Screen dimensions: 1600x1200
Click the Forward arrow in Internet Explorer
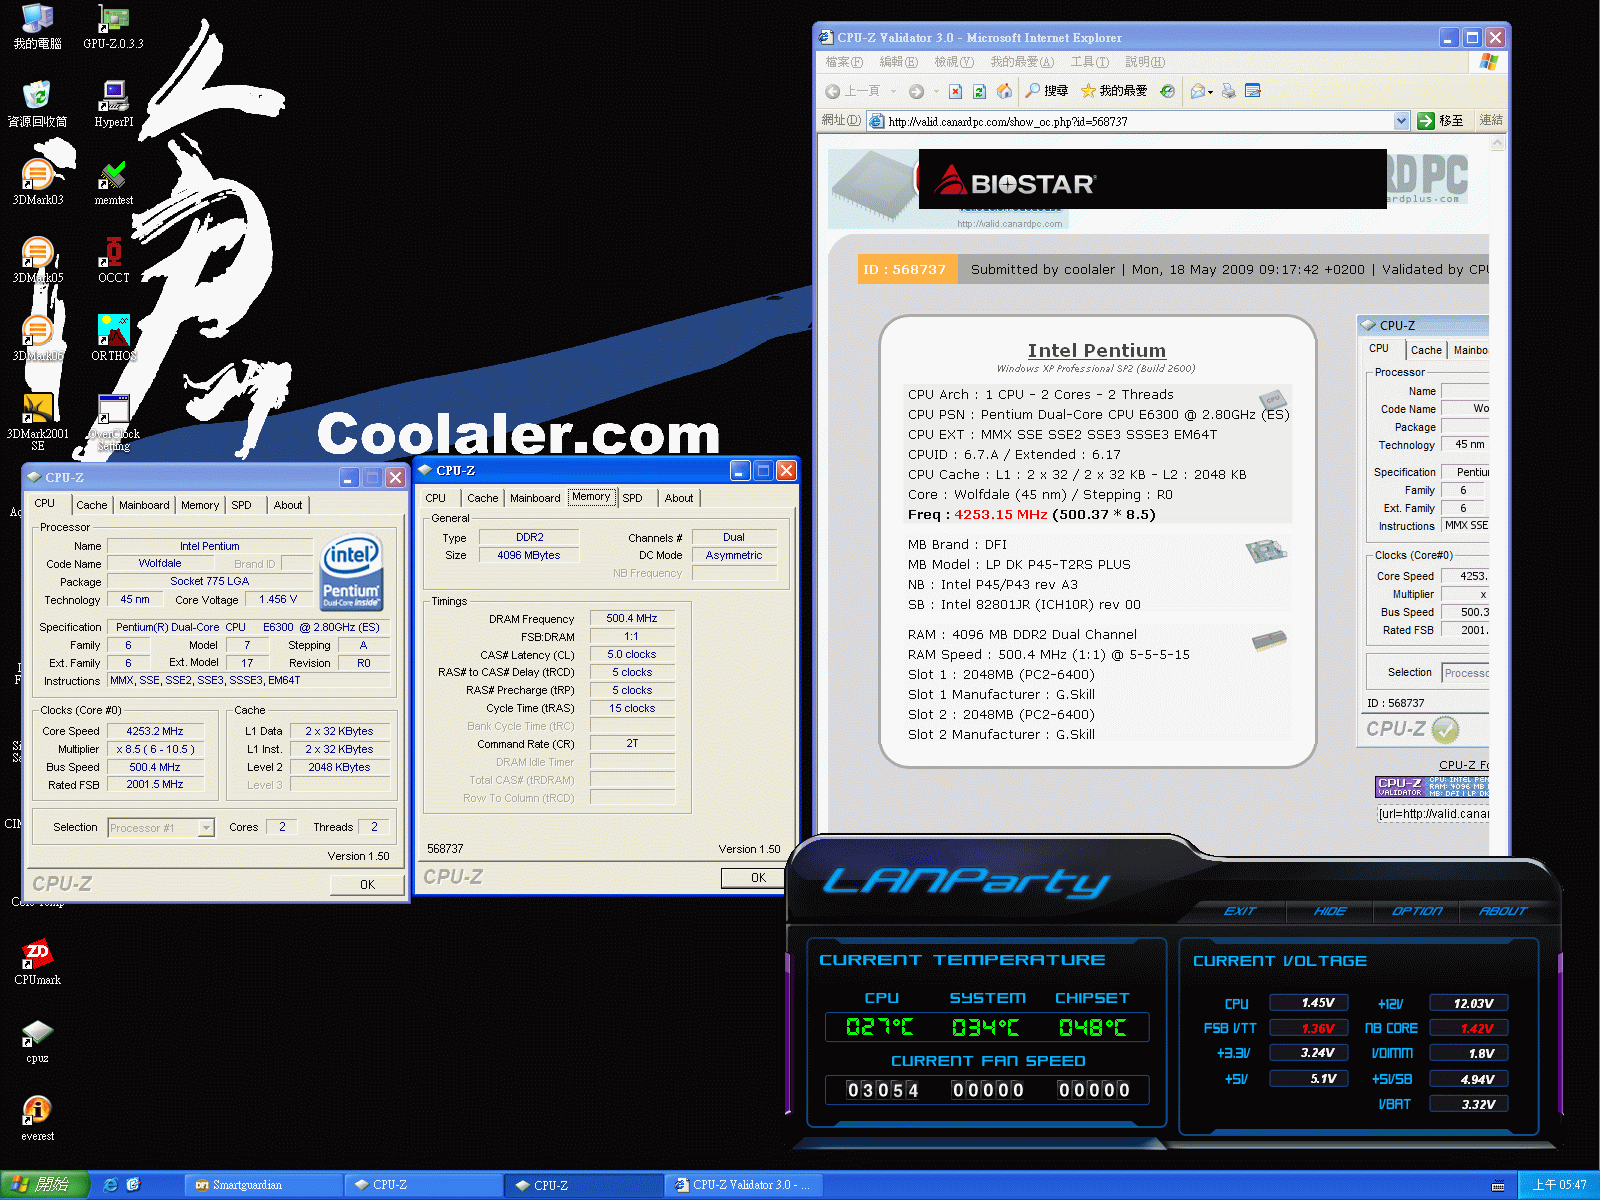point(916,91)
